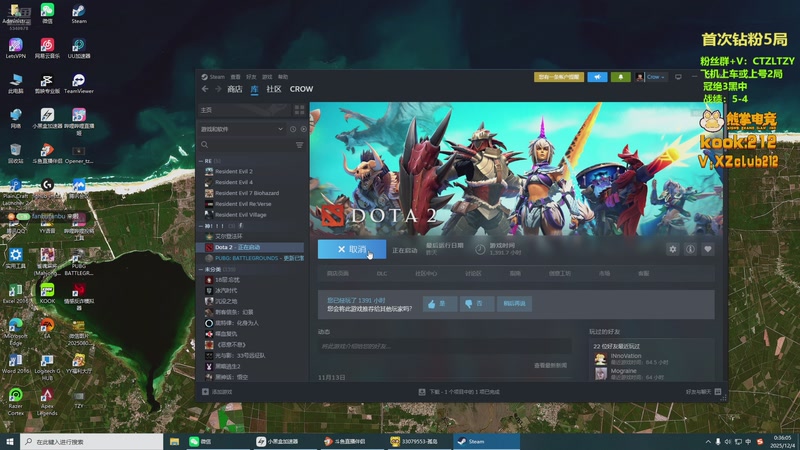The image size is (800, 450).
Task: Select Resident Evil Village
Action: 240,215
